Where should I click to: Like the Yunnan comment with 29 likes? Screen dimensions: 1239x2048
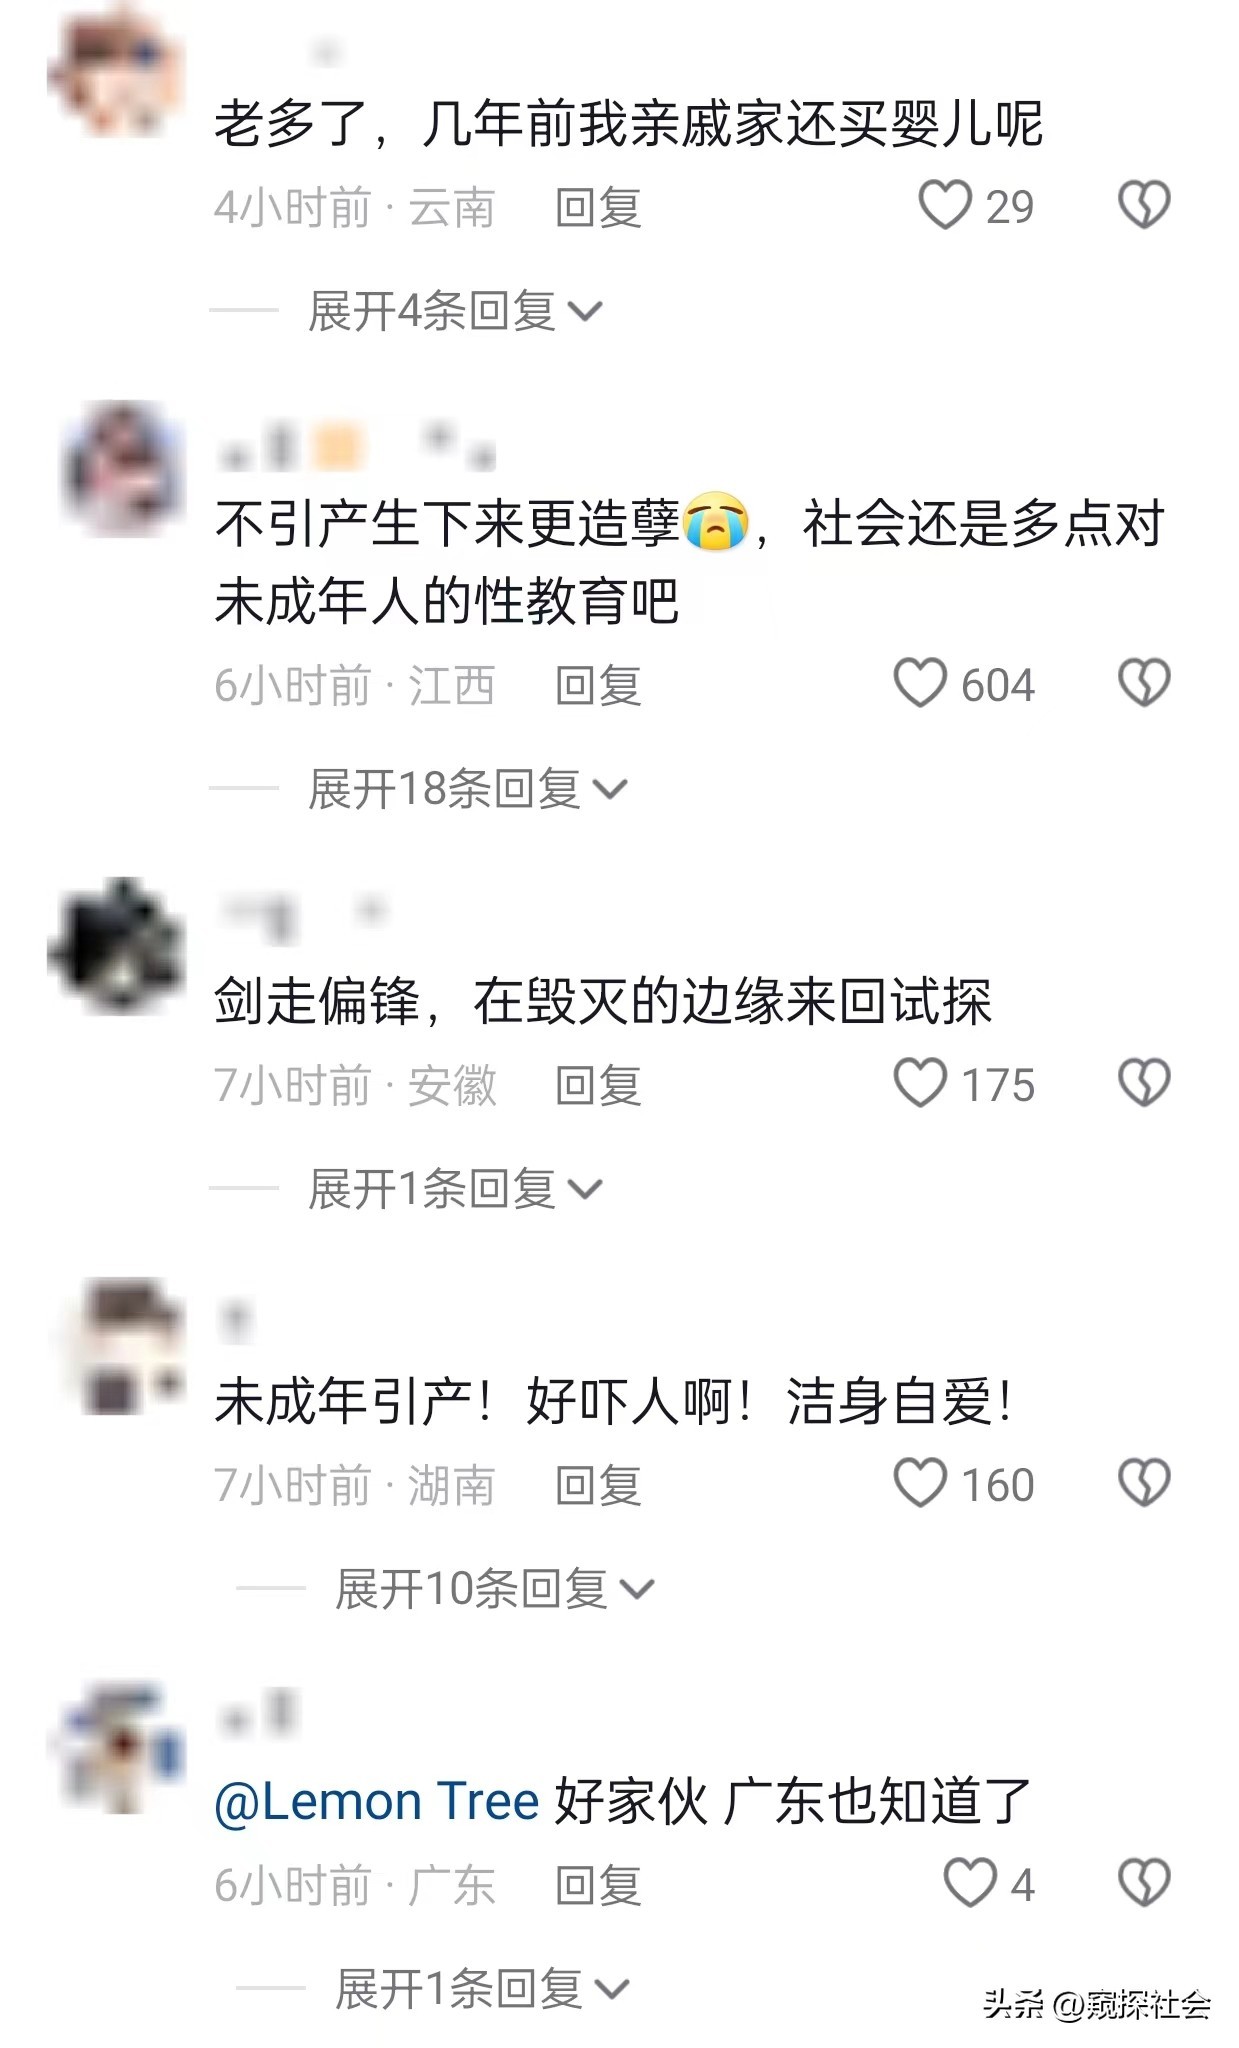[944, 206]
